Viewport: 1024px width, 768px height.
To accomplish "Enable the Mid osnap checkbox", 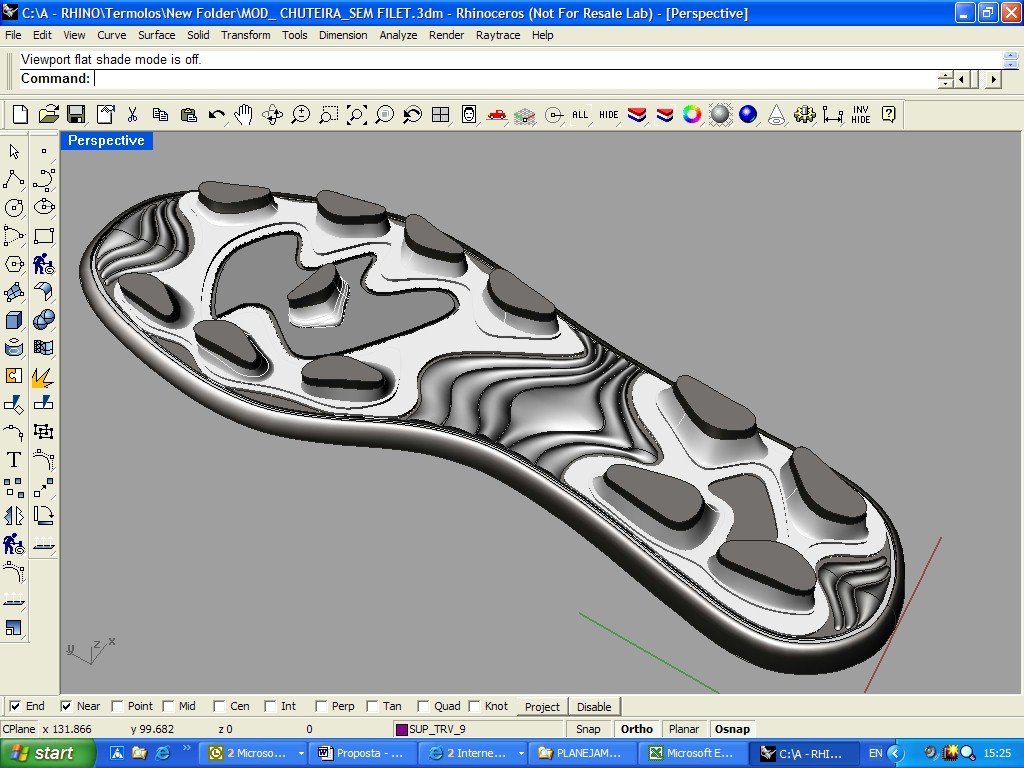I will coord(168,706).
